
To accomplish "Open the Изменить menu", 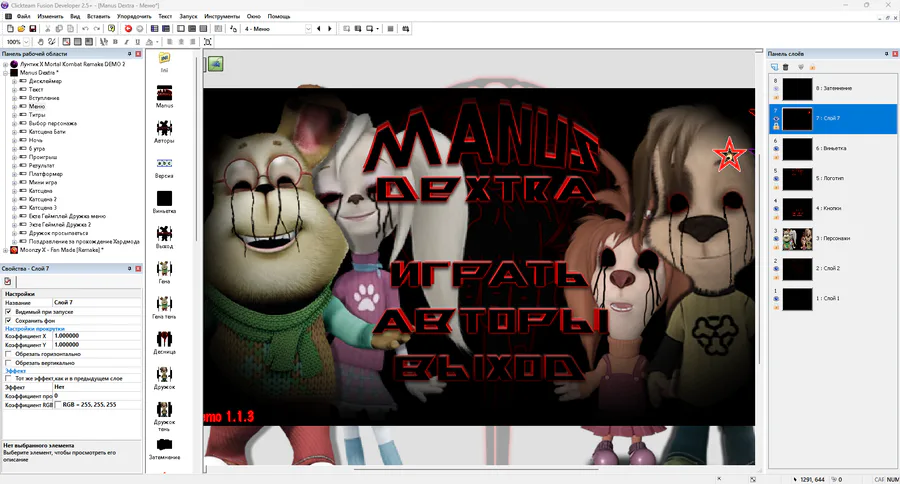I will [x=50, y=16].
